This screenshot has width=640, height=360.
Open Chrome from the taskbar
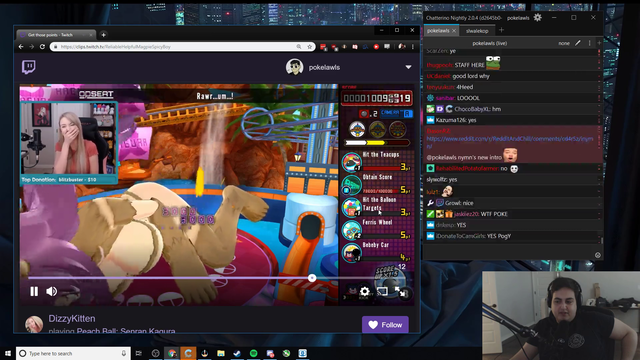(x=172, y=353)
